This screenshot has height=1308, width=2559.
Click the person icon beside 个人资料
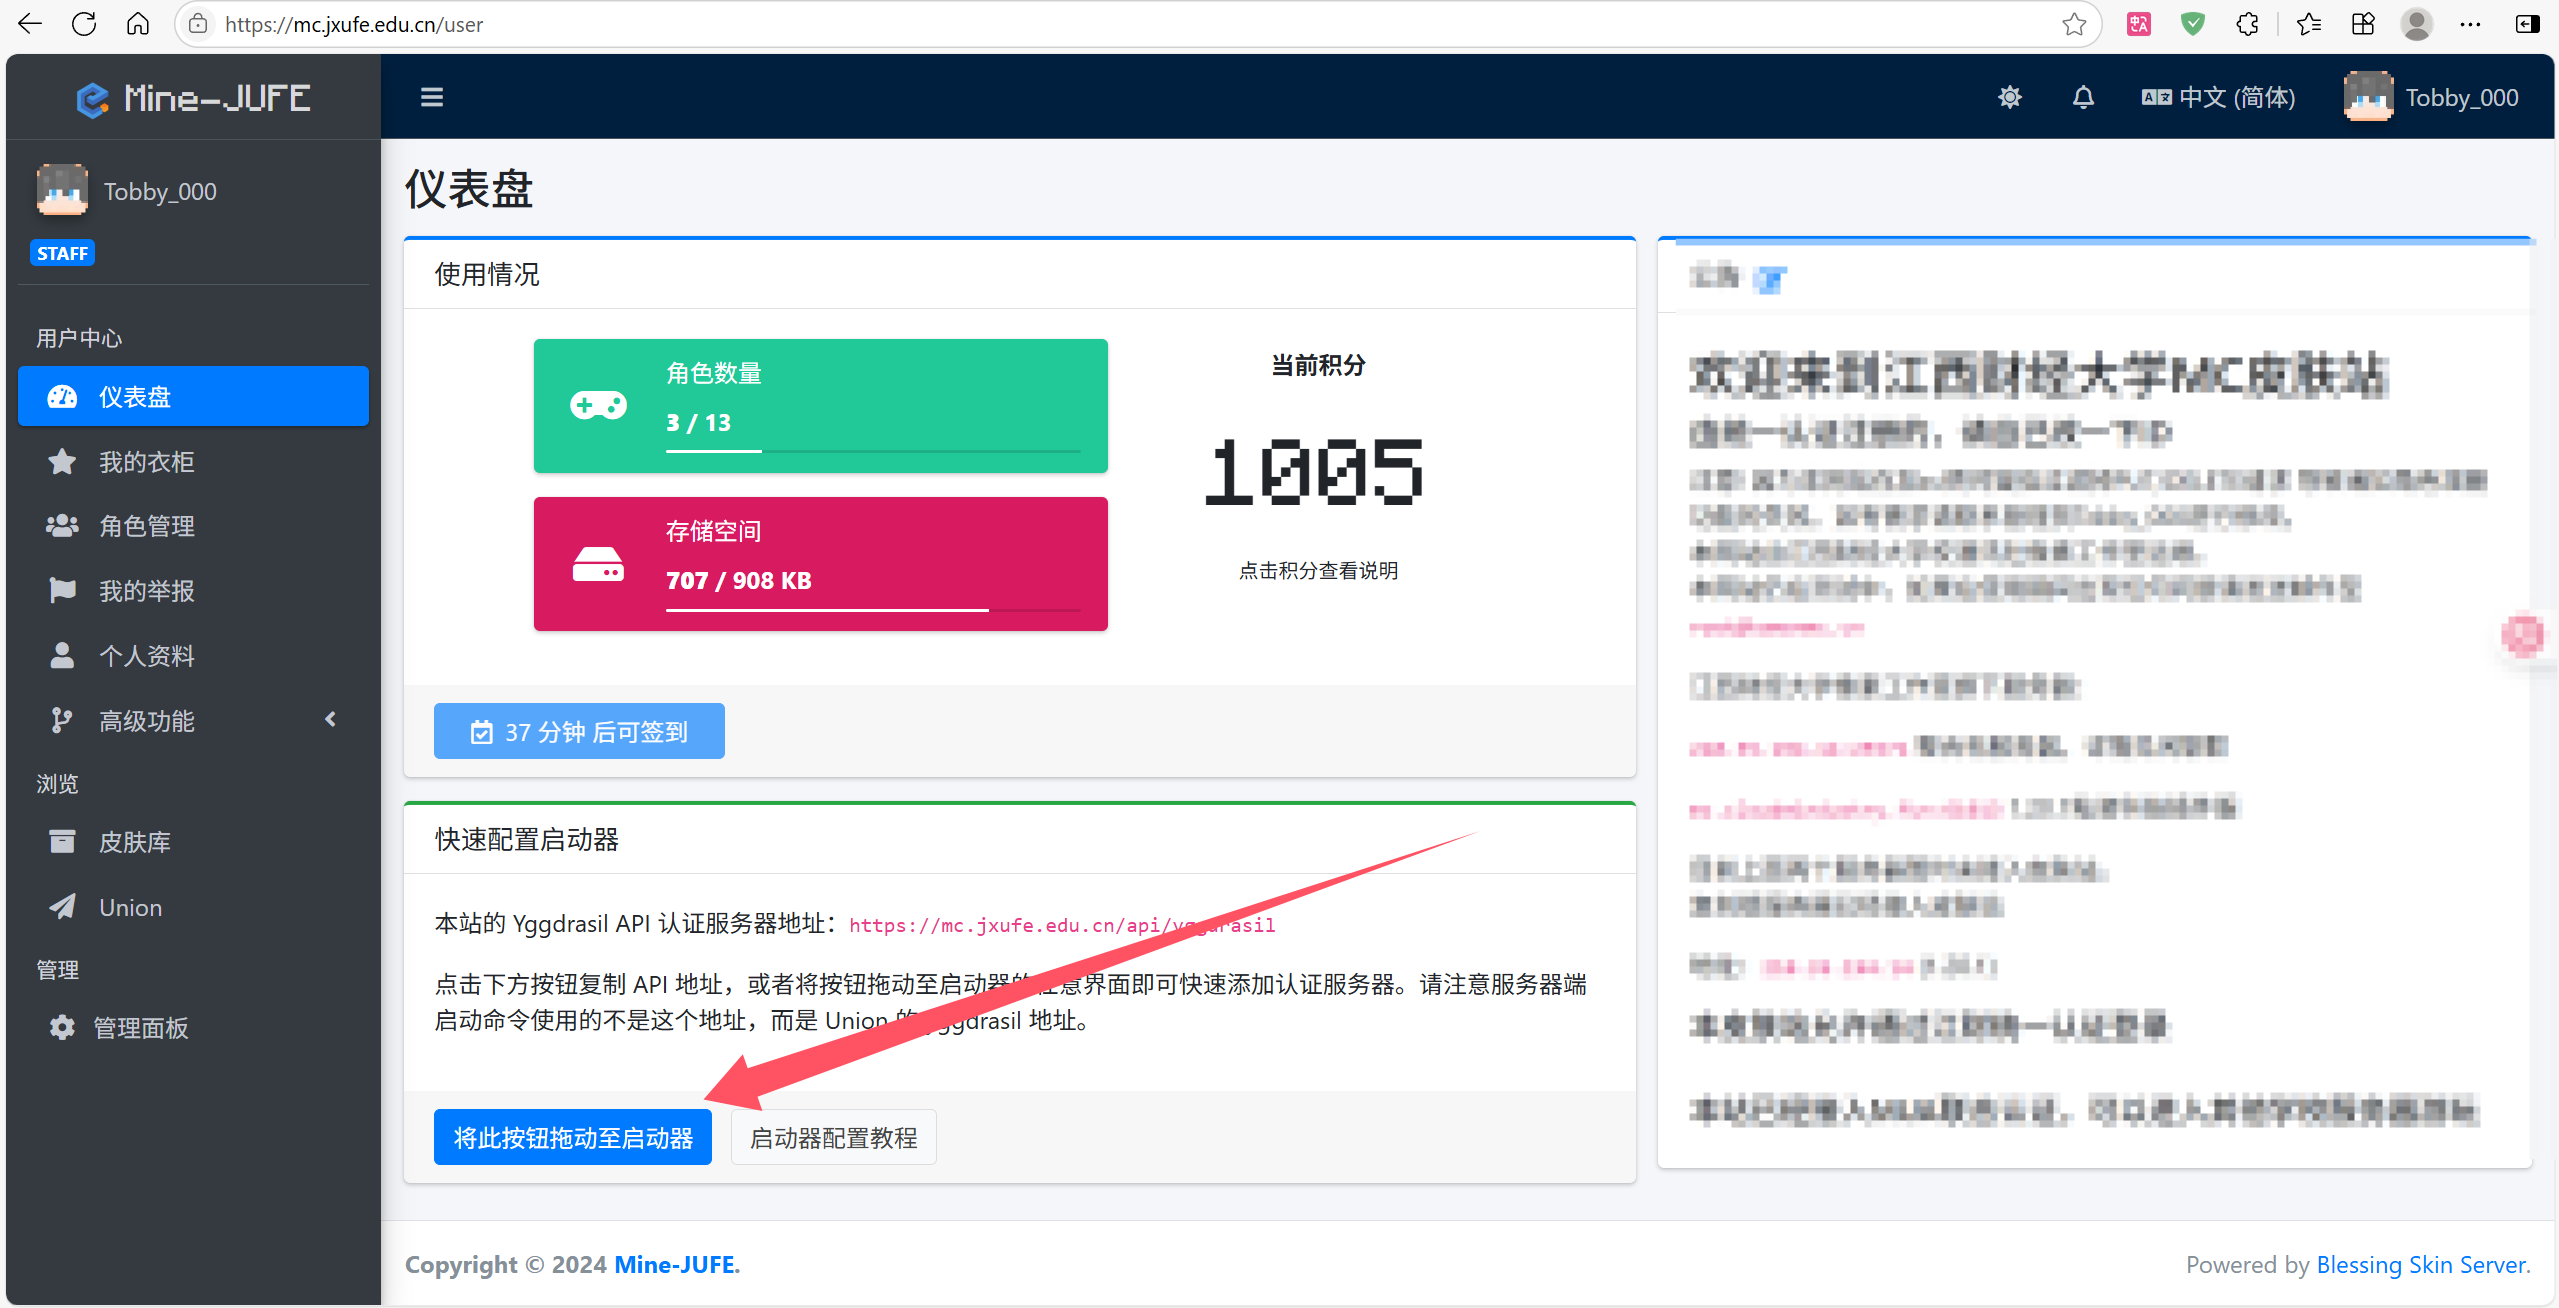[x=62, y=655]
